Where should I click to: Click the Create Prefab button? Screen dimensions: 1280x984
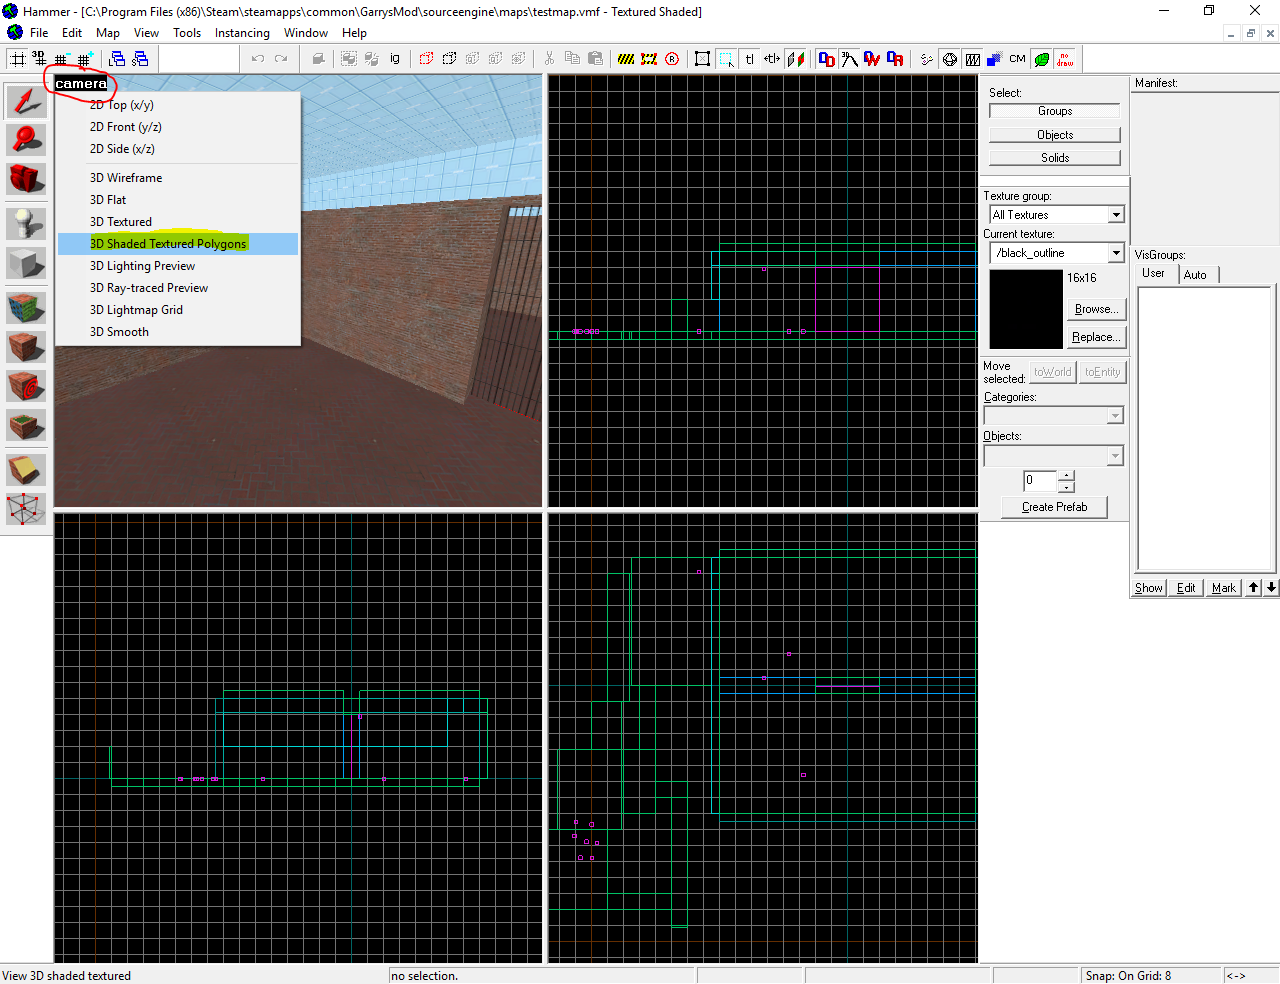1054,507
